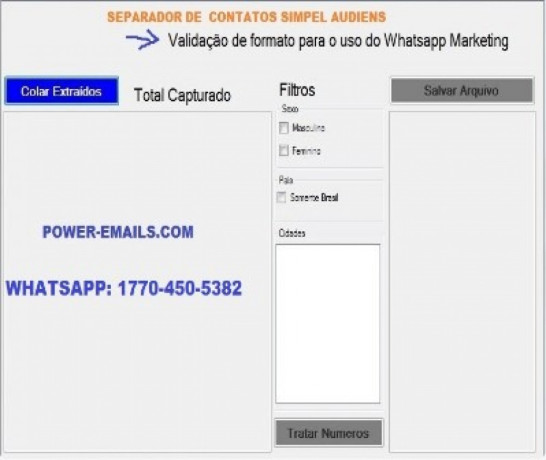This screenshot has height=460, width=546.
Task: Click the Salvar Arquivo button
Action: point(462,91)
